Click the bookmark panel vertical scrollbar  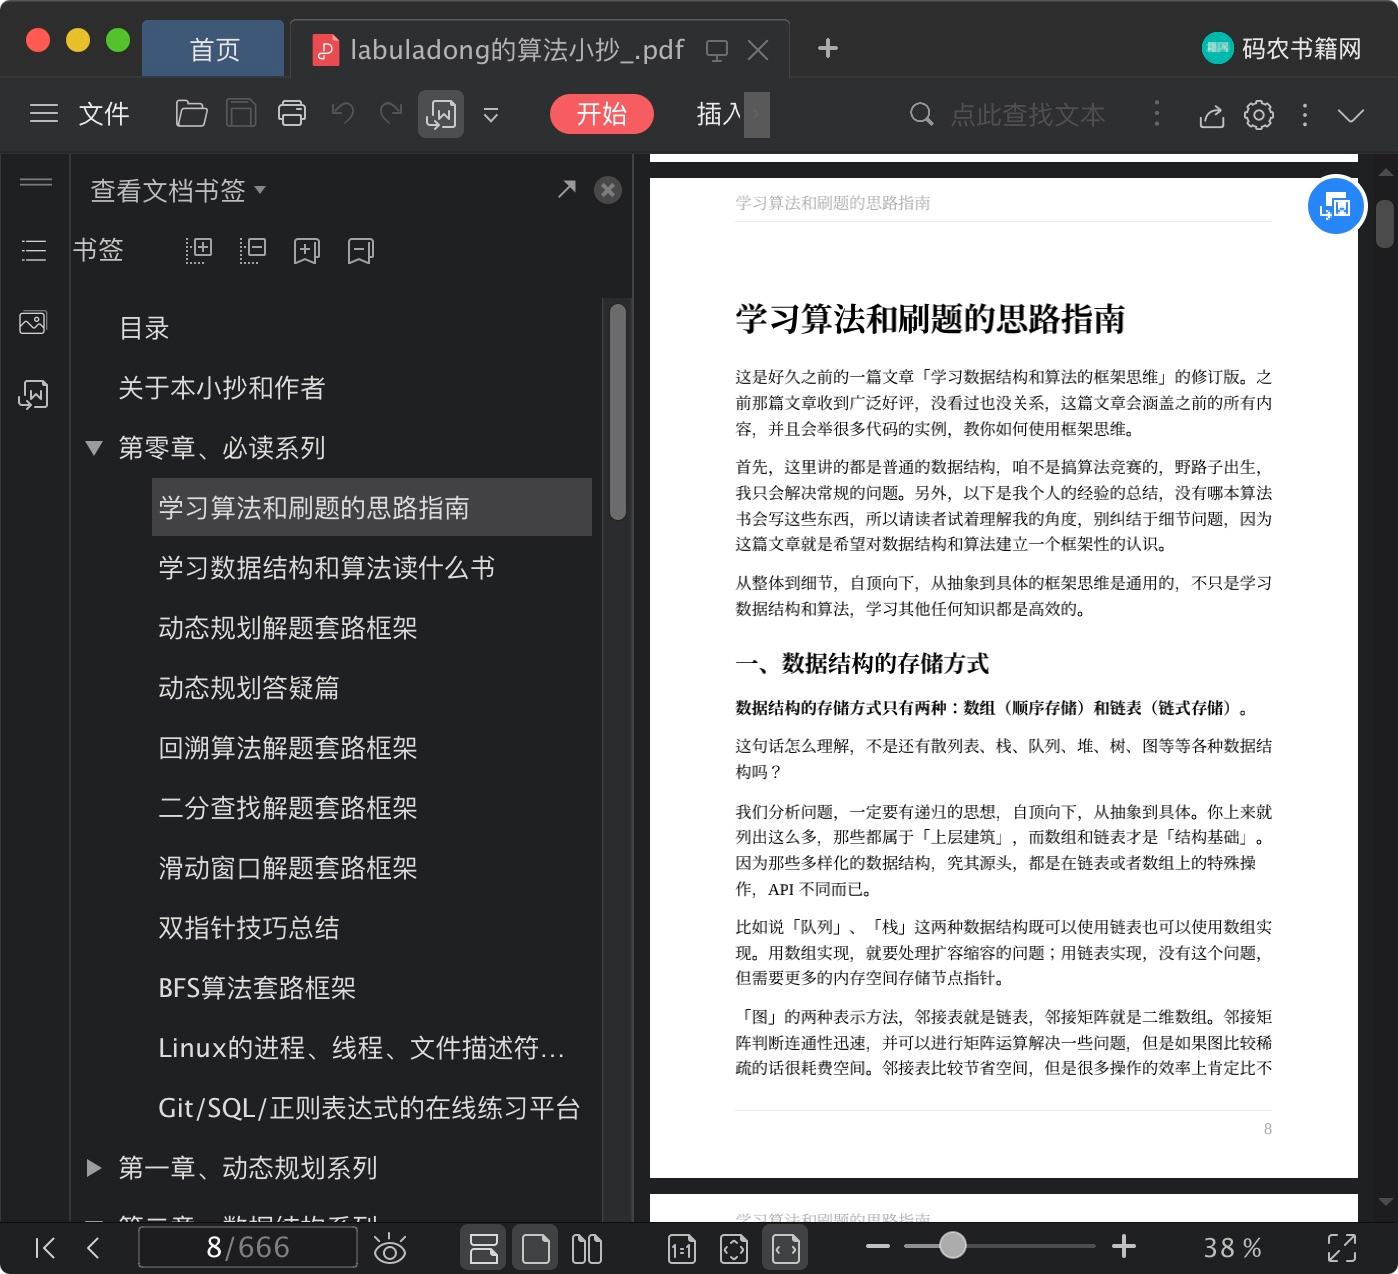tap(617, 412)
